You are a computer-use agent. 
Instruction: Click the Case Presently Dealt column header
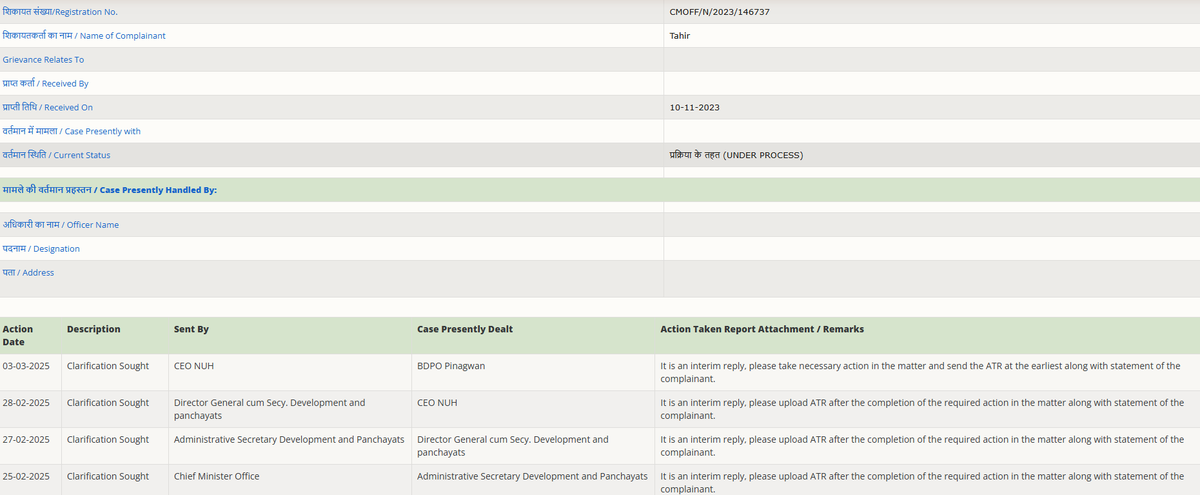tap(465, 329)
